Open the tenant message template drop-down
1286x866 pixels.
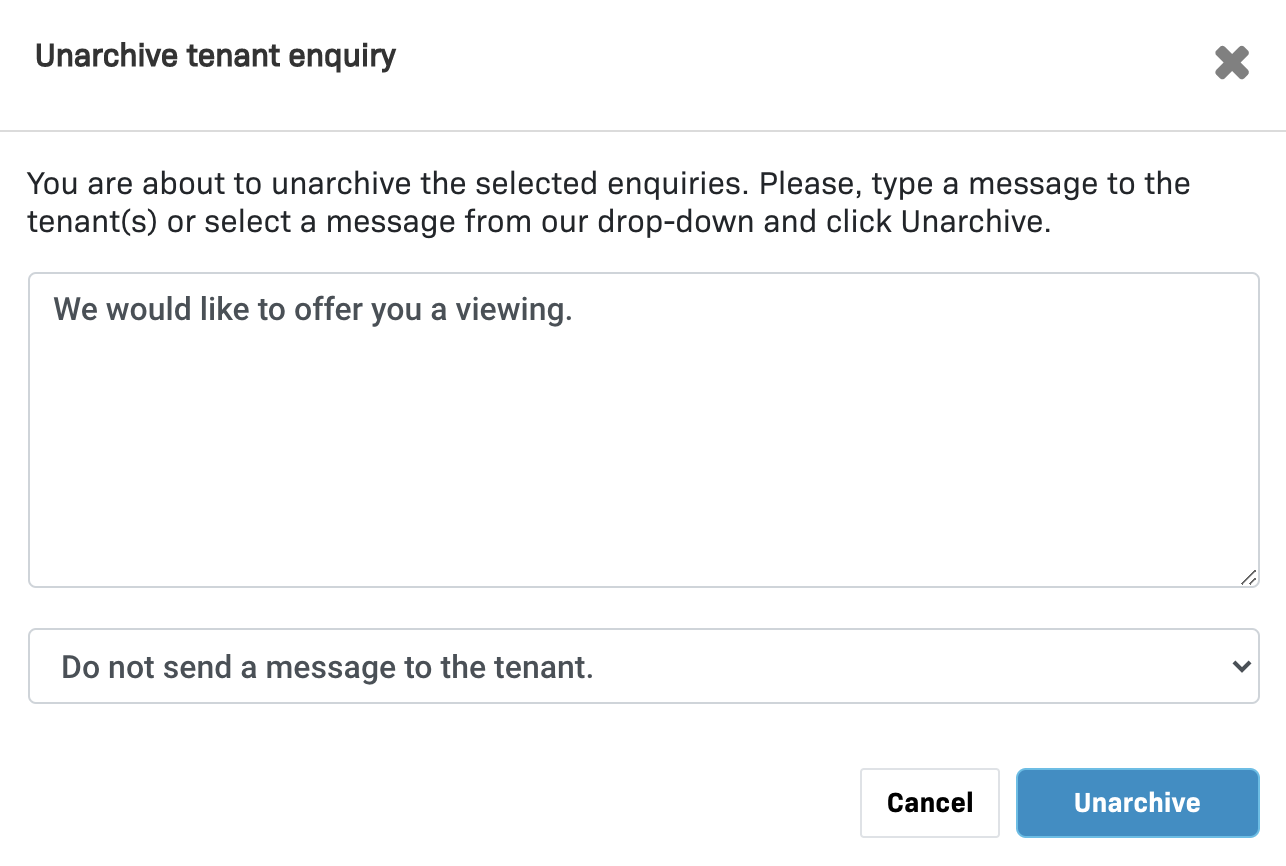(643, 666)
